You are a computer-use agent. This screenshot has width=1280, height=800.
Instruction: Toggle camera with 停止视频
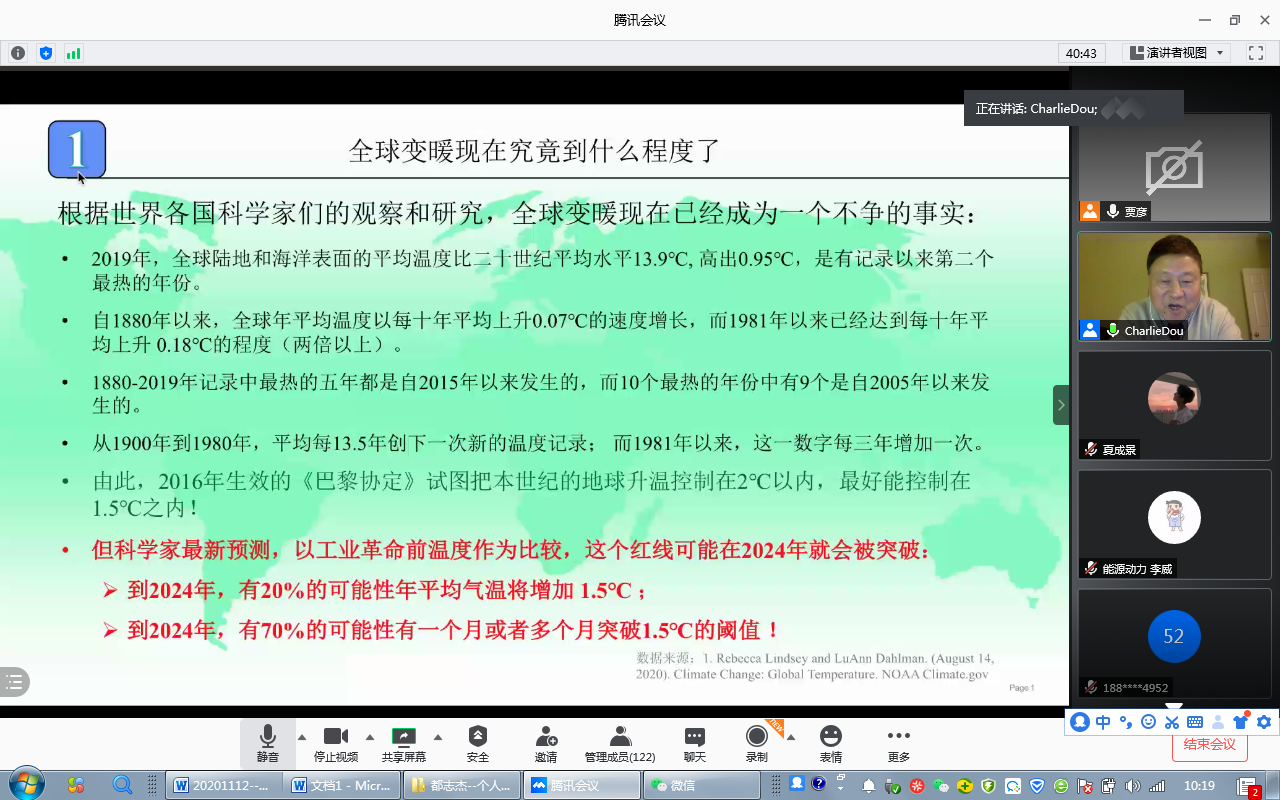(336, 744)
